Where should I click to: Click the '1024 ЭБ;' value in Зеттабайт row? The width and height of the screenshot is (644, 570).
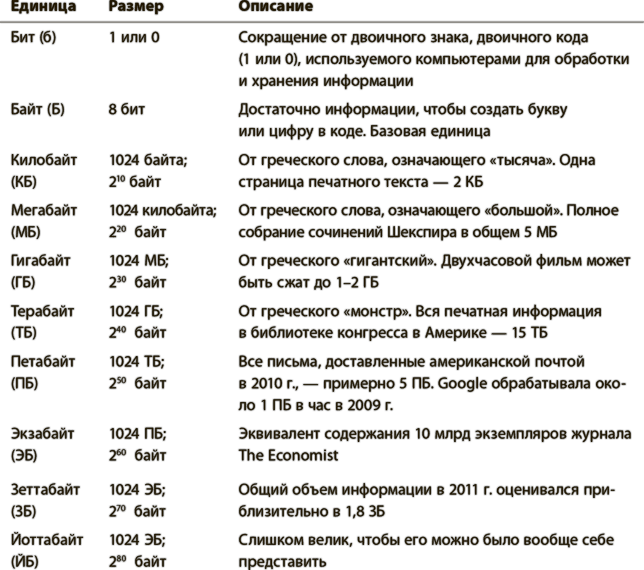click(137, 490)
